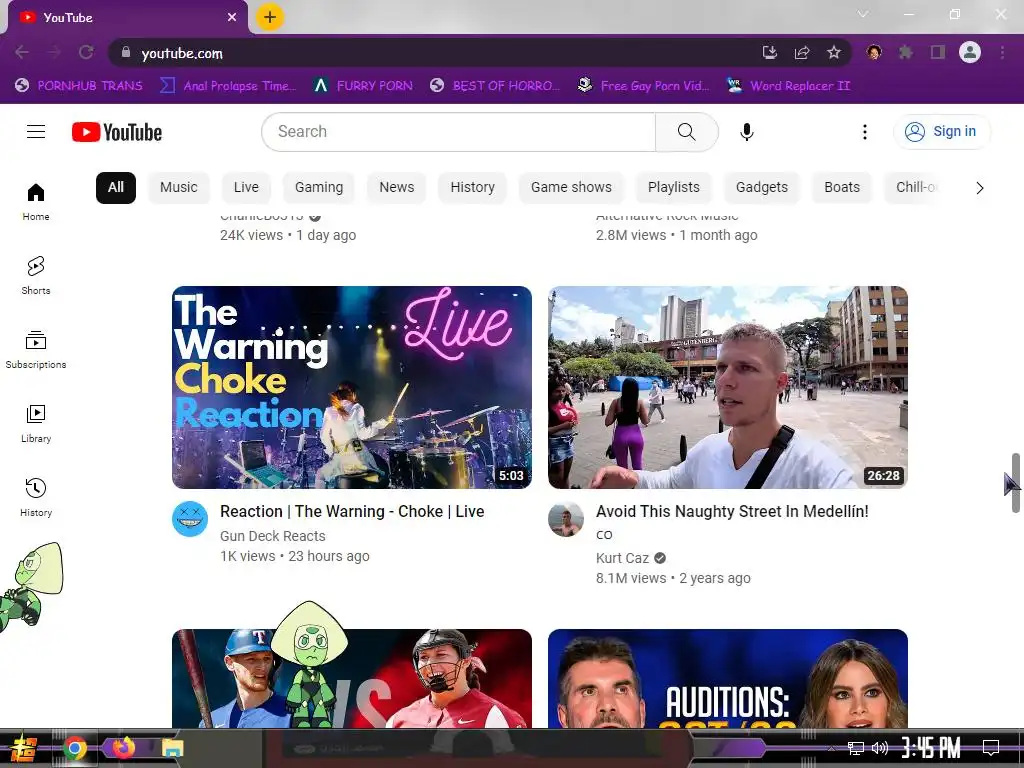Select the History filter chip
Screen dimensions: 1024x768
472,187
